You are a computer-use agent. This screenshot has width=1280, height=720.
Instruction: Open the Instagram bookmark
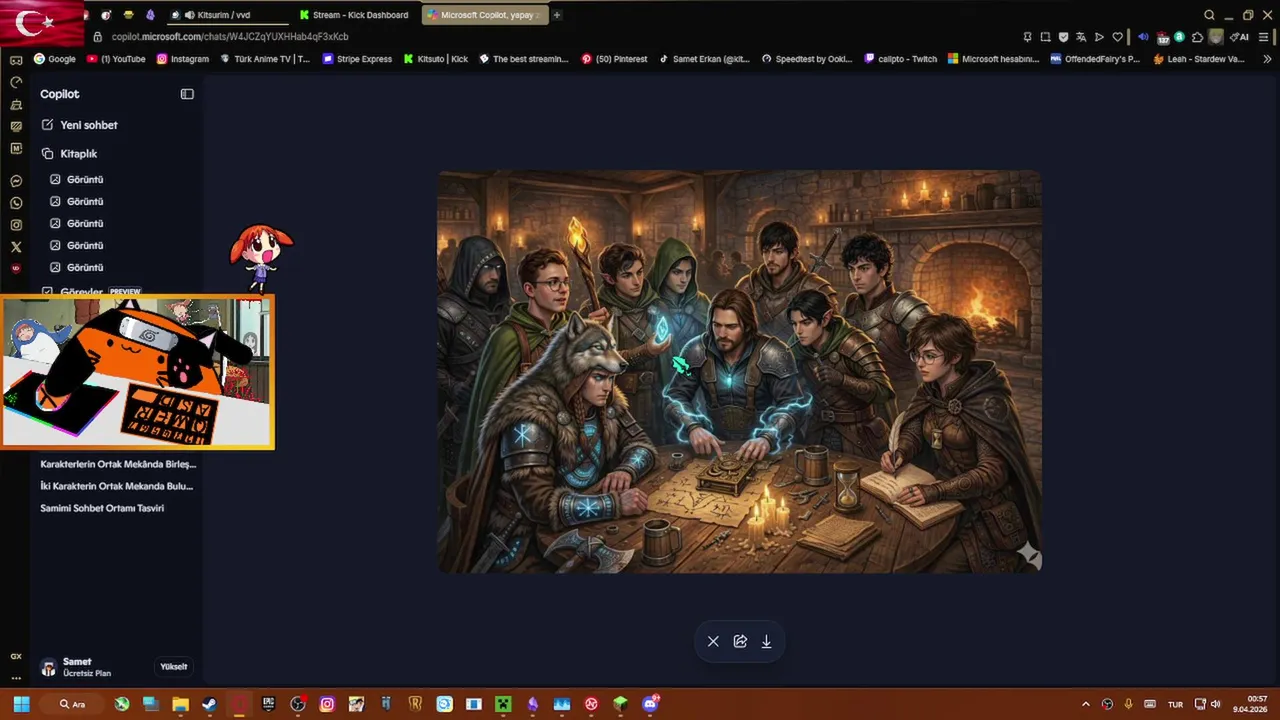pyautogui.click(x=183, y=59)
